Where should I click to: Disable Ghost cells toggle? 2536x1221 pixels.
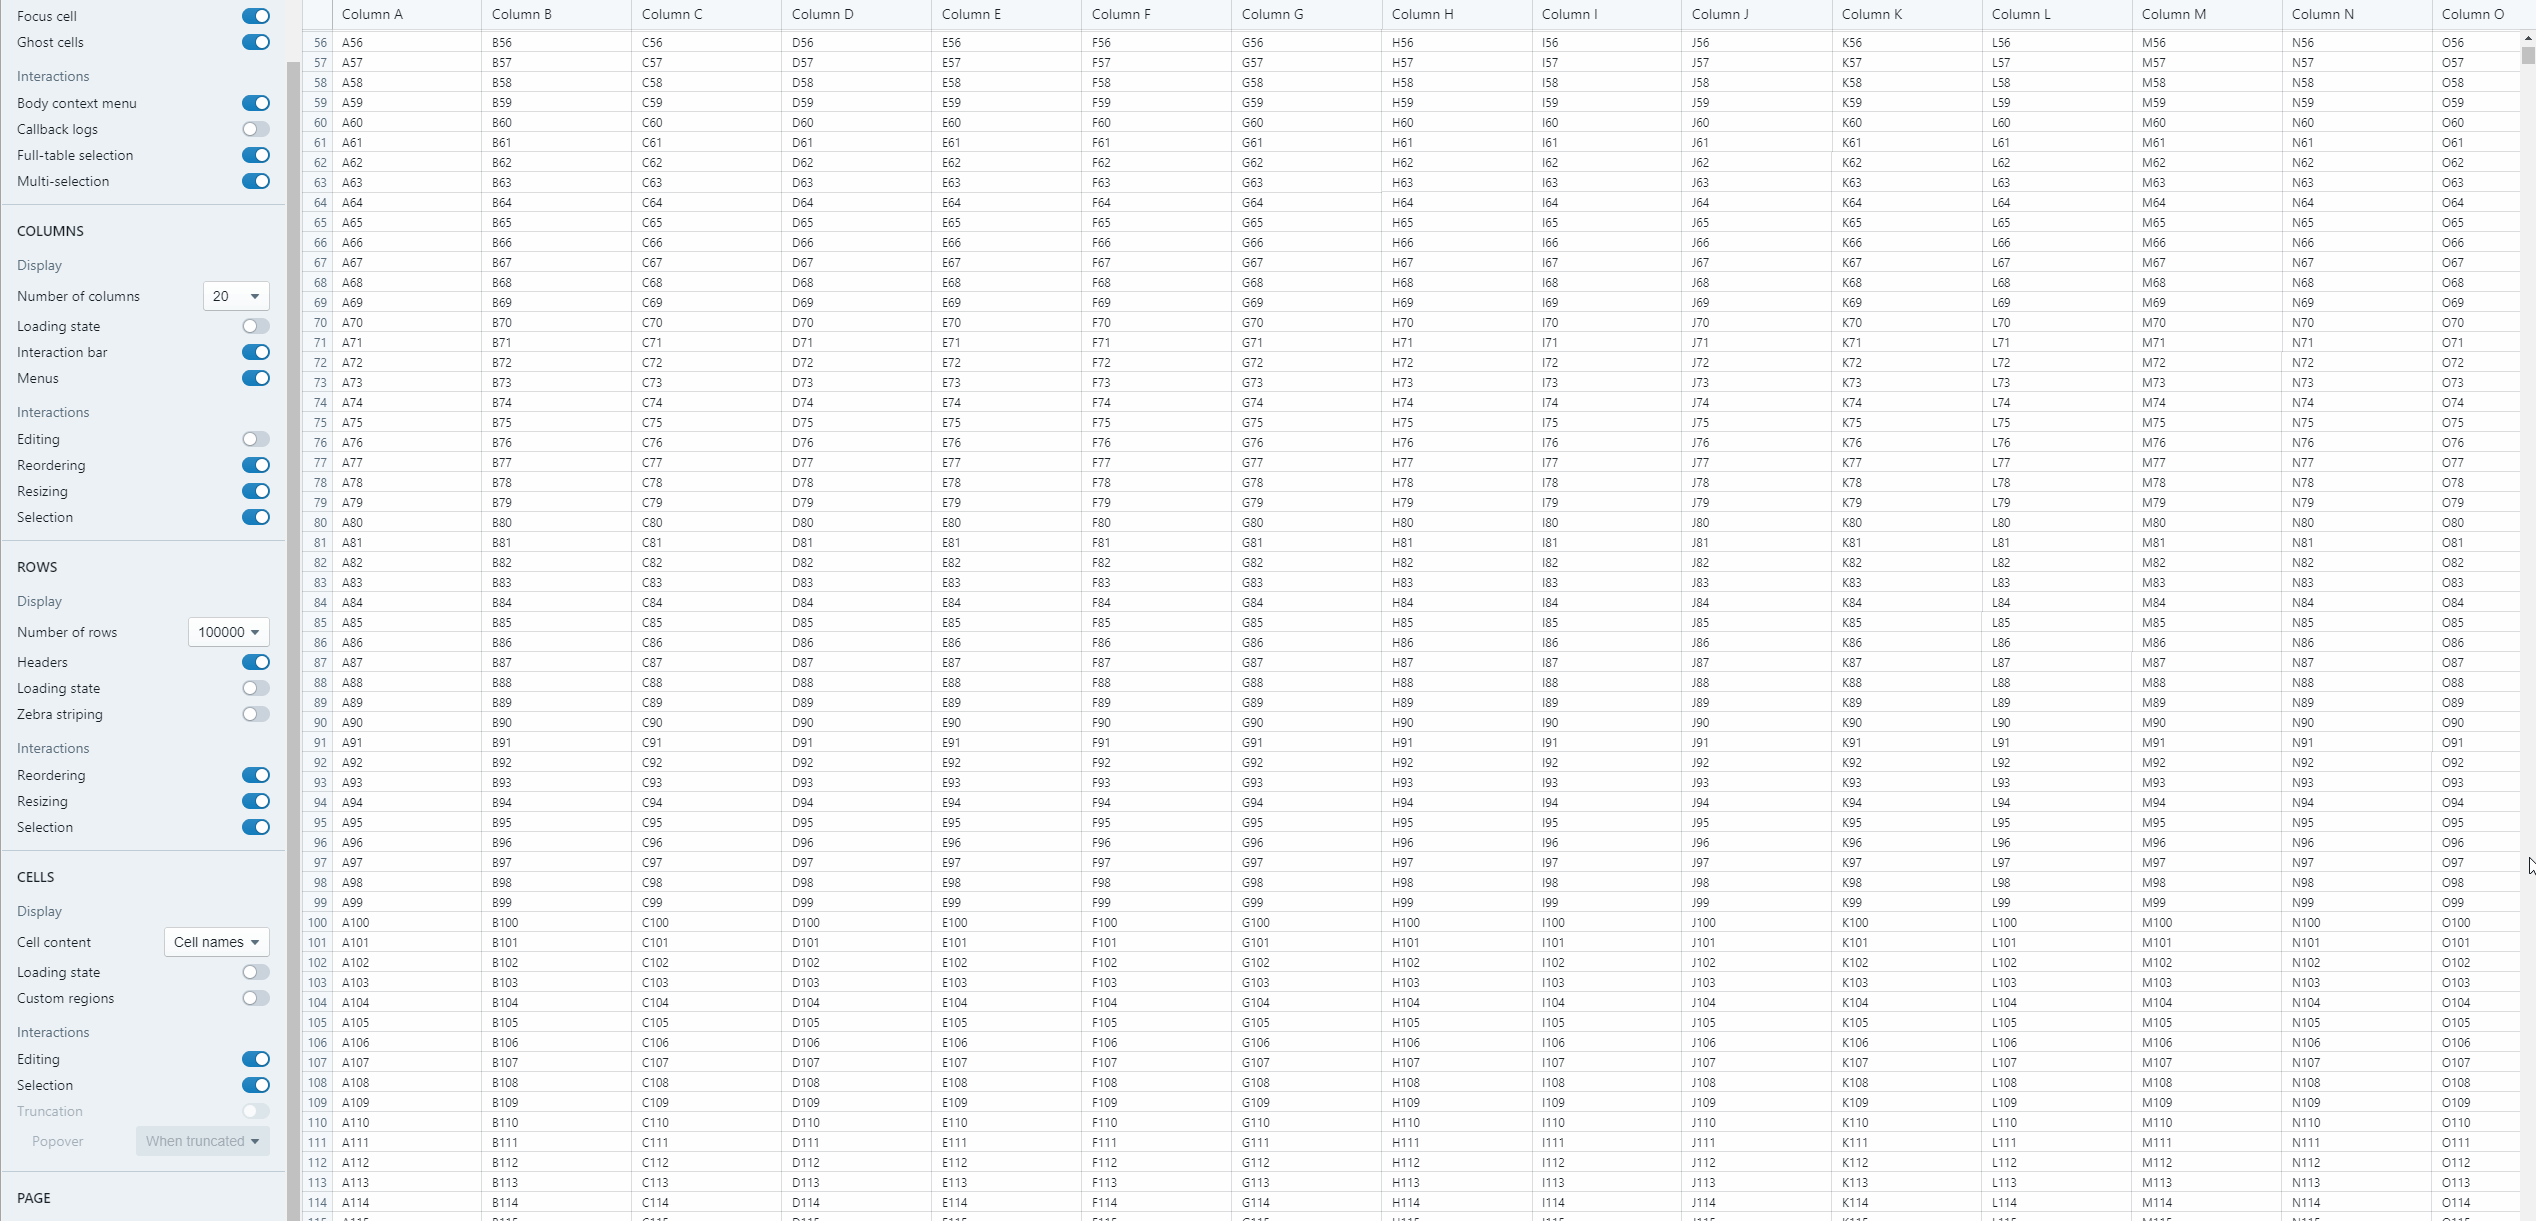pos(255,42)
